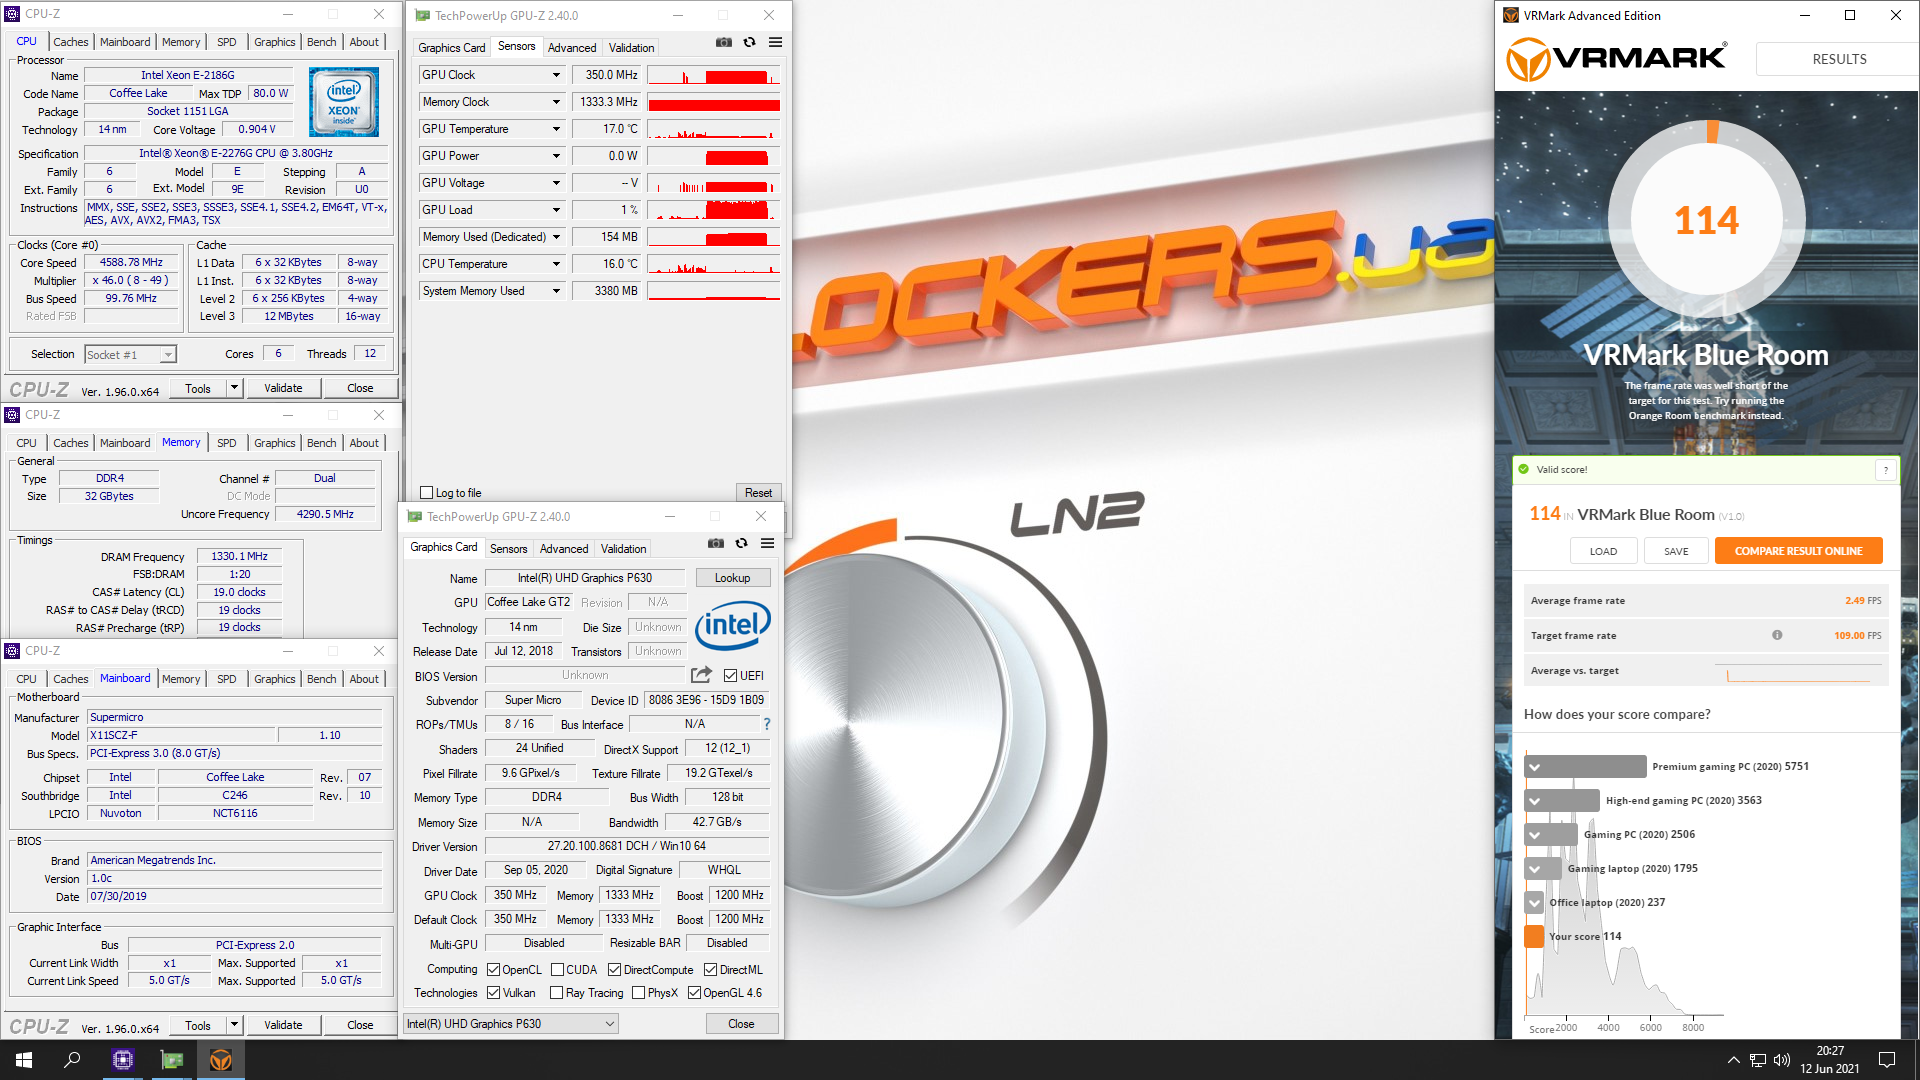Open the hamburger menu in GPU-Z Sensors window

pyautogui.click(x=775, y=42)
